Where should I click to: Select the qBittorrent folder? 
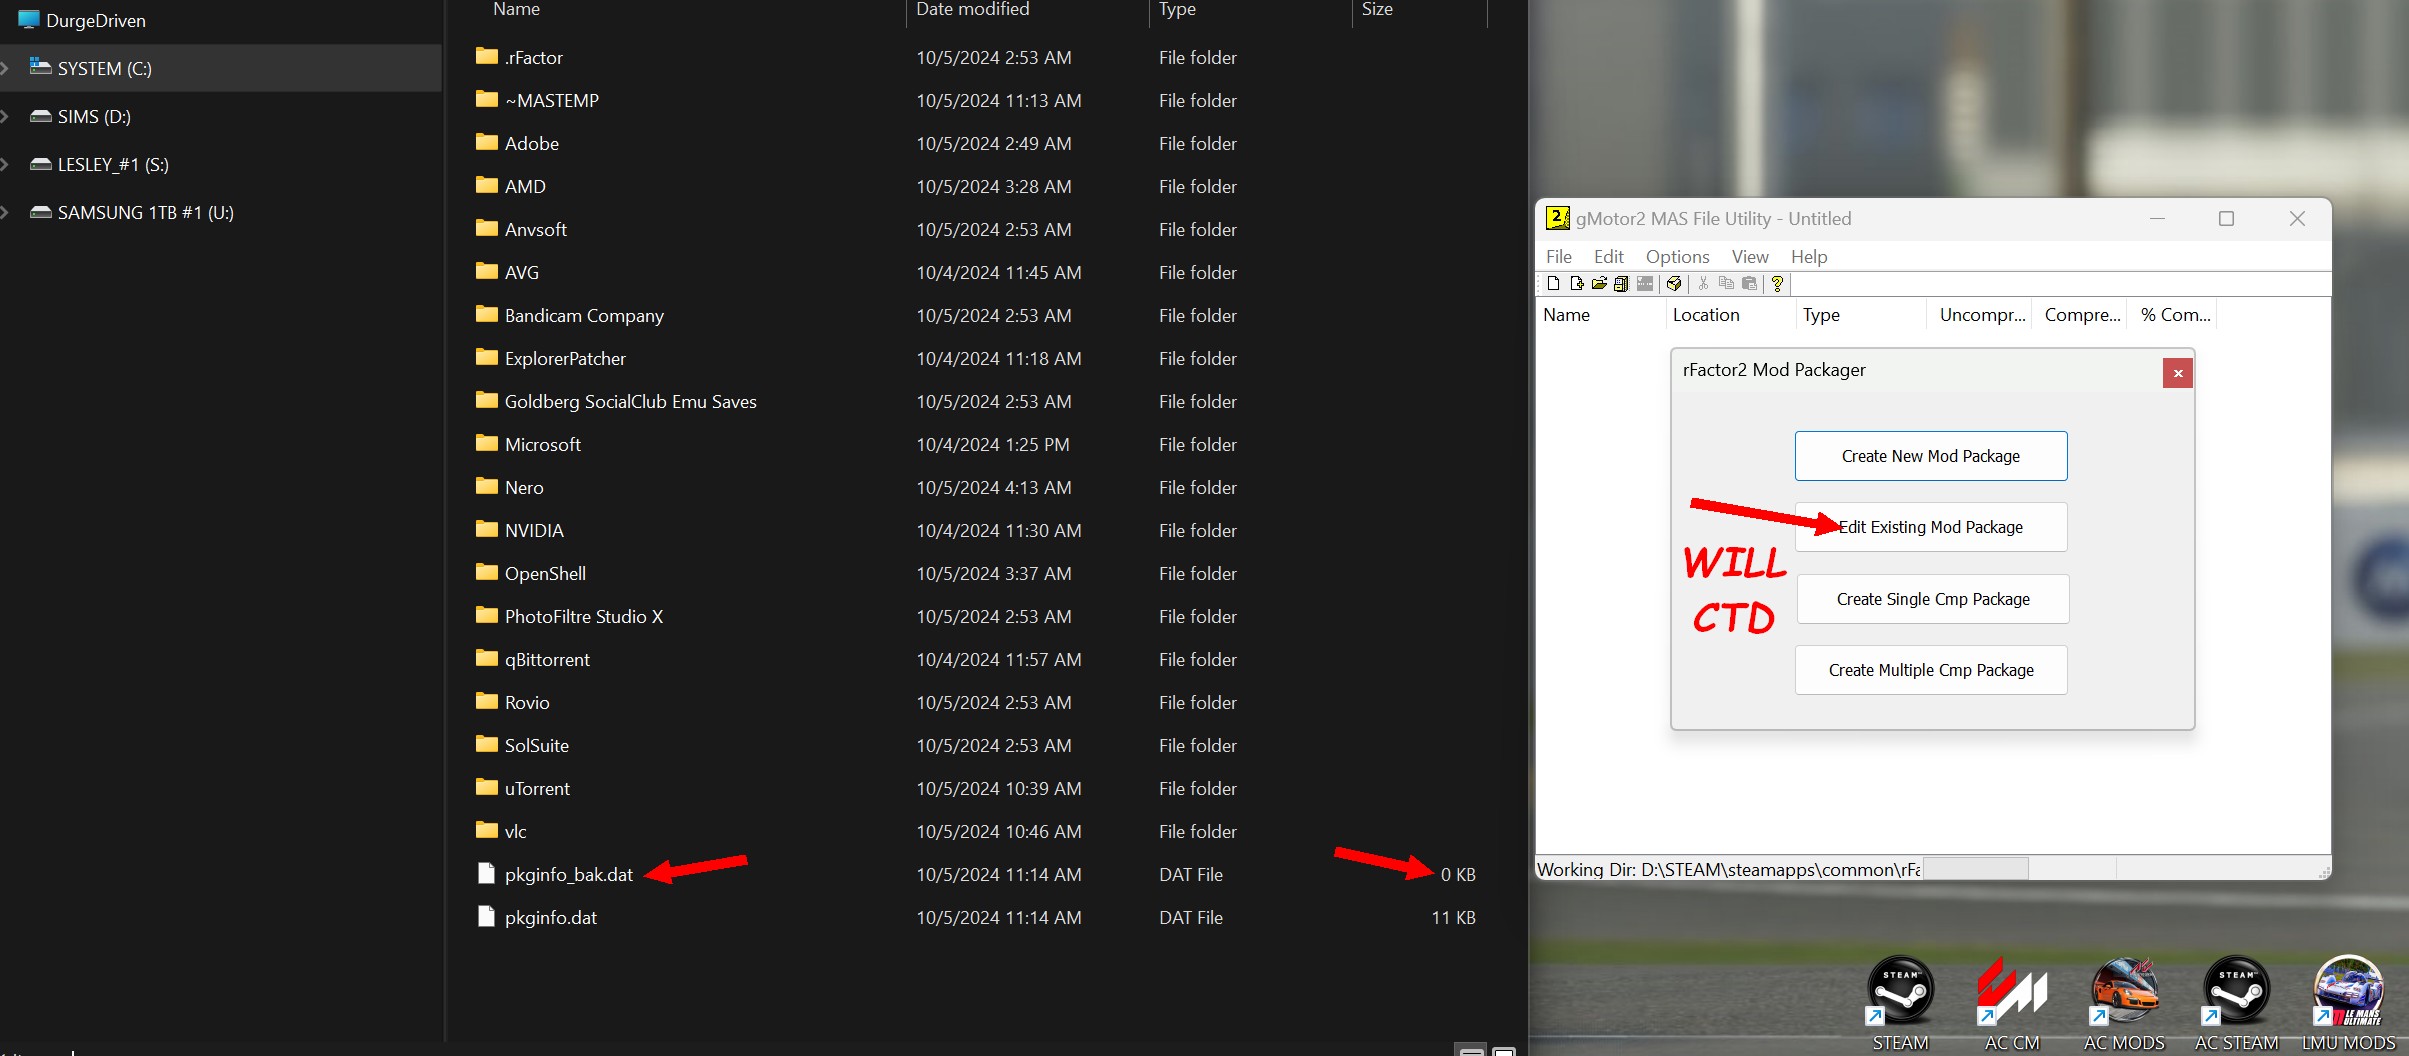[x=980, y=659]
